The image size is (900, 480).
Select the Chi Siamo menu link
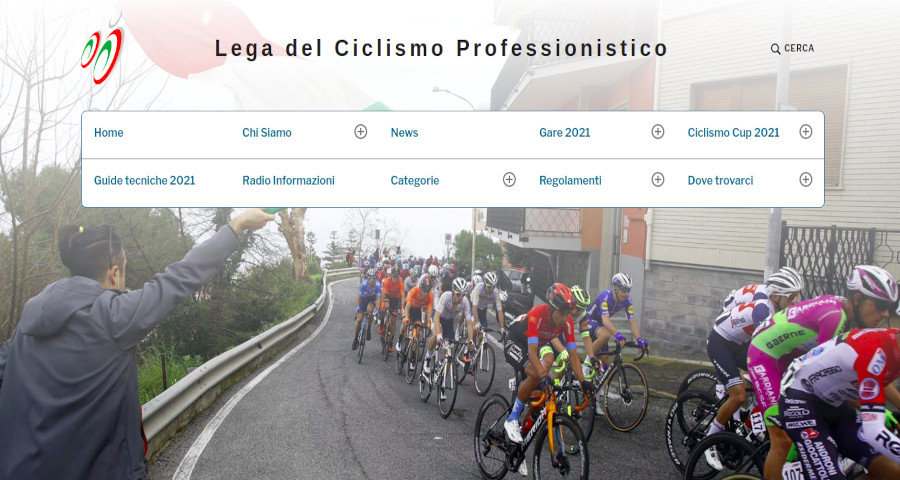click(x=267, y=133)
